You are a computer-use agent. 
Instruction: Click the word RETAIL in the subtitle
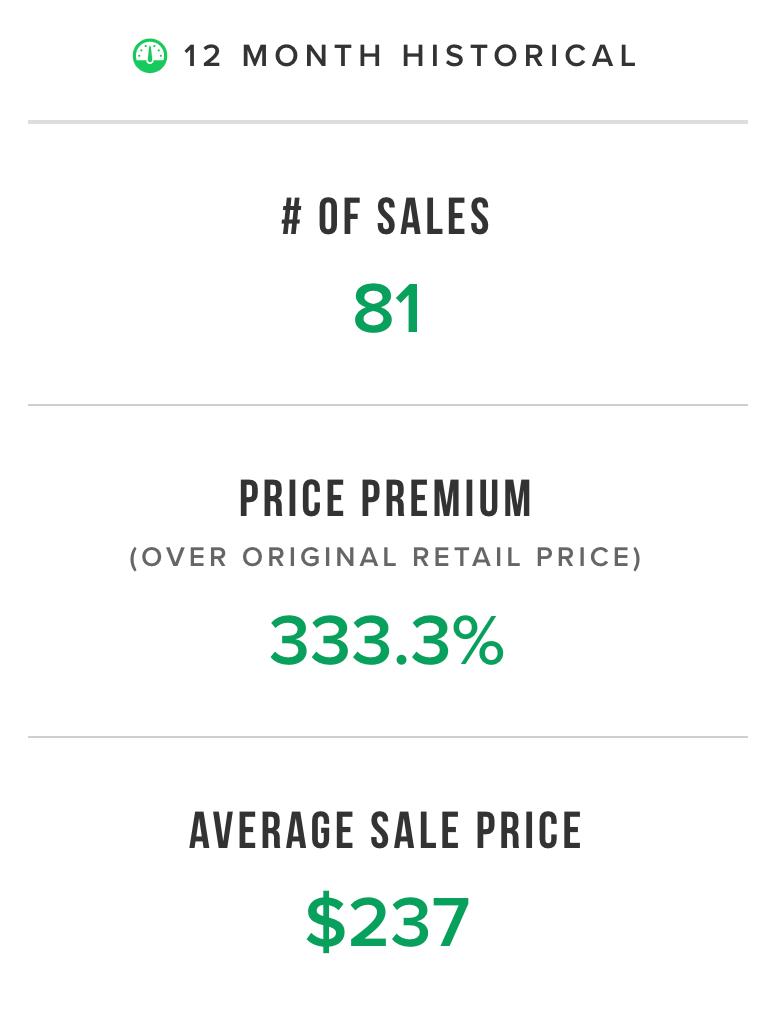coord(467,557)
